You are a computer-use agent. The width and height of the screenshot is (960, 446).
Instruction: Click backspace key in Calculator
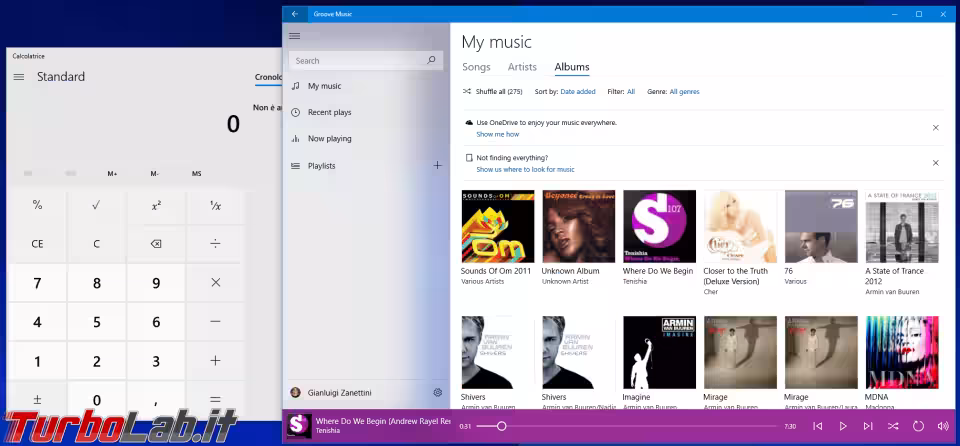(156, 244)
